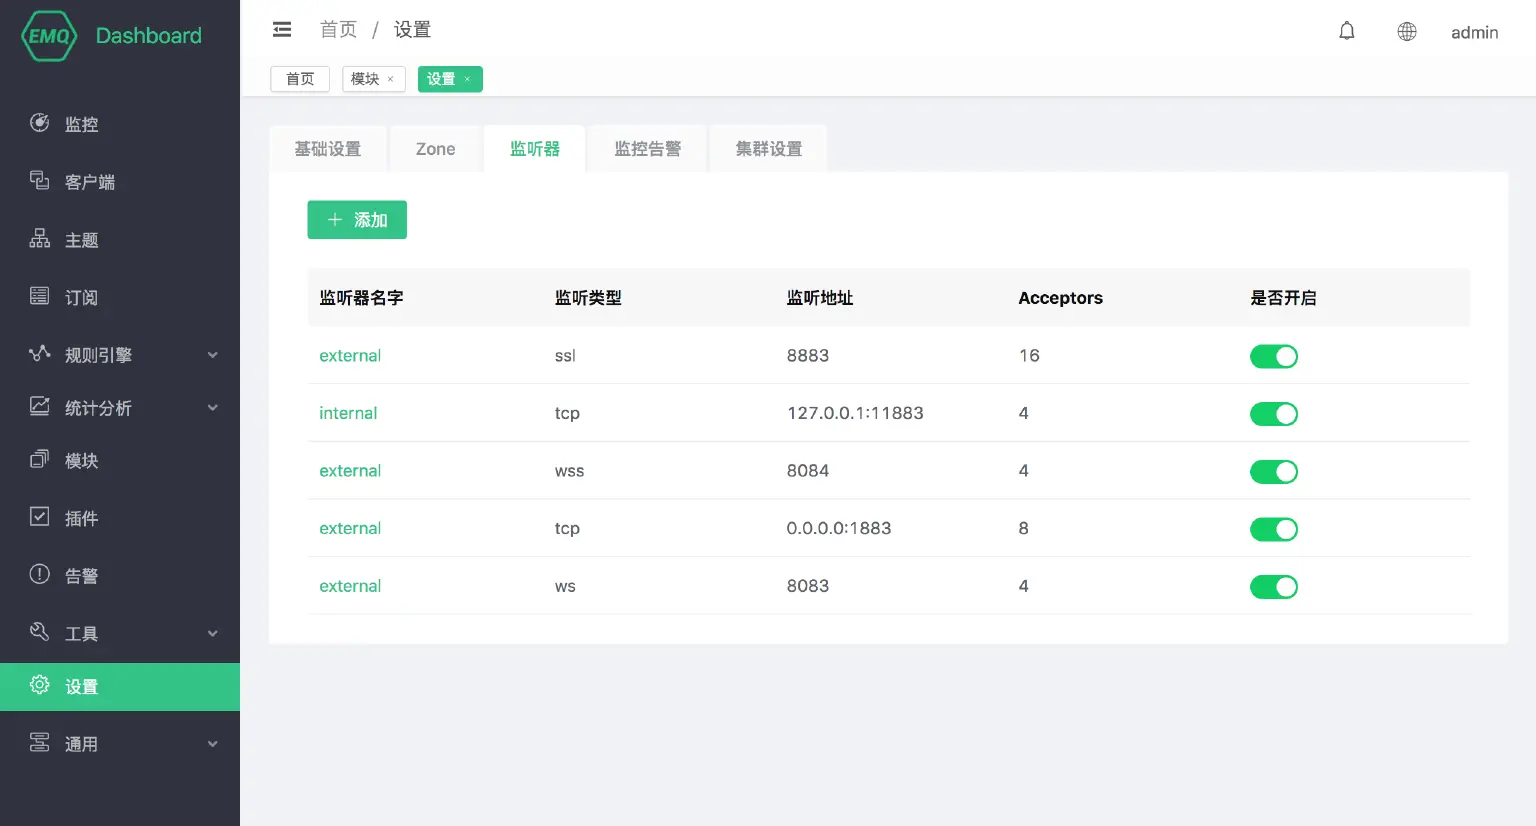
Task: Open the admin user menu
Action: point(1474,32)
